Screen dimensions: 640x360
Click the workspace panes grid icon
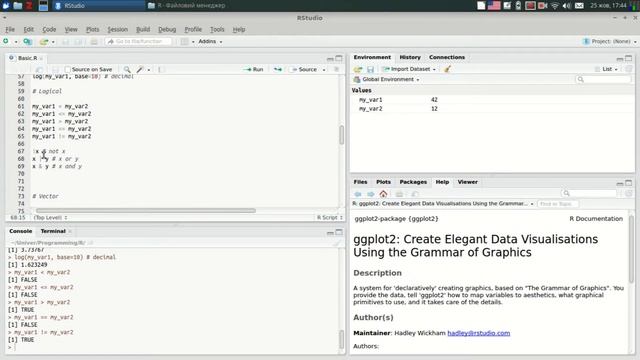pos(184,42)
